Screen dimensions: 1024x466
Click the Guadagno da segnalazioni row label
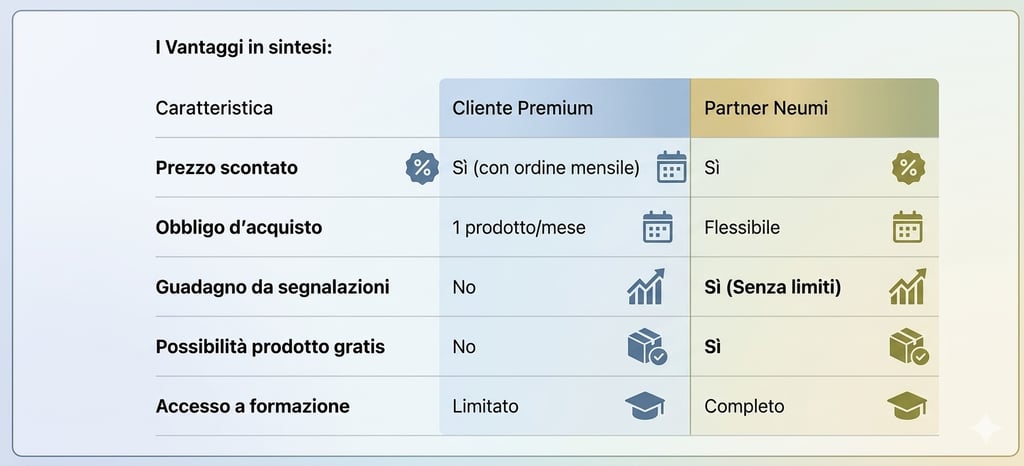[x=272, y=287]
